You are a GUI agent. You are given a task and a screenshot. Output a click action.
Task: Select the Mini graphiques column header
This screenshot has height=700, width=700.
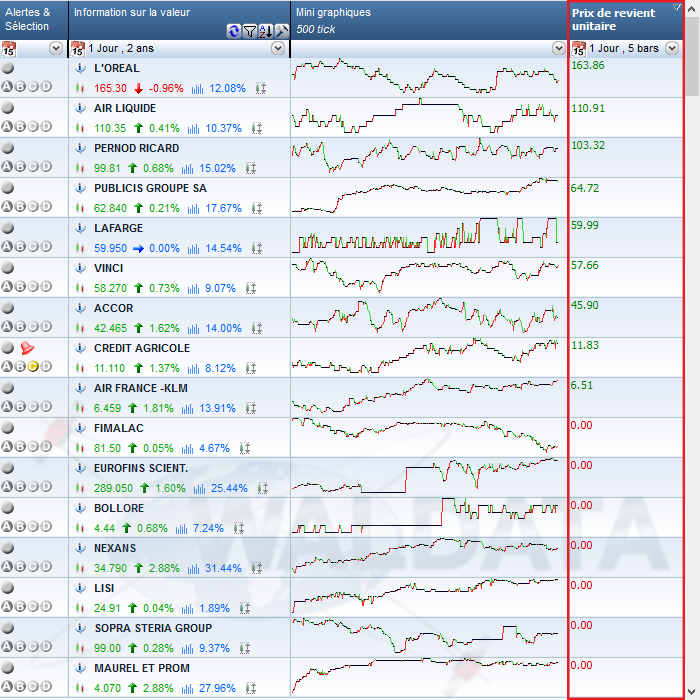[429, 20]
